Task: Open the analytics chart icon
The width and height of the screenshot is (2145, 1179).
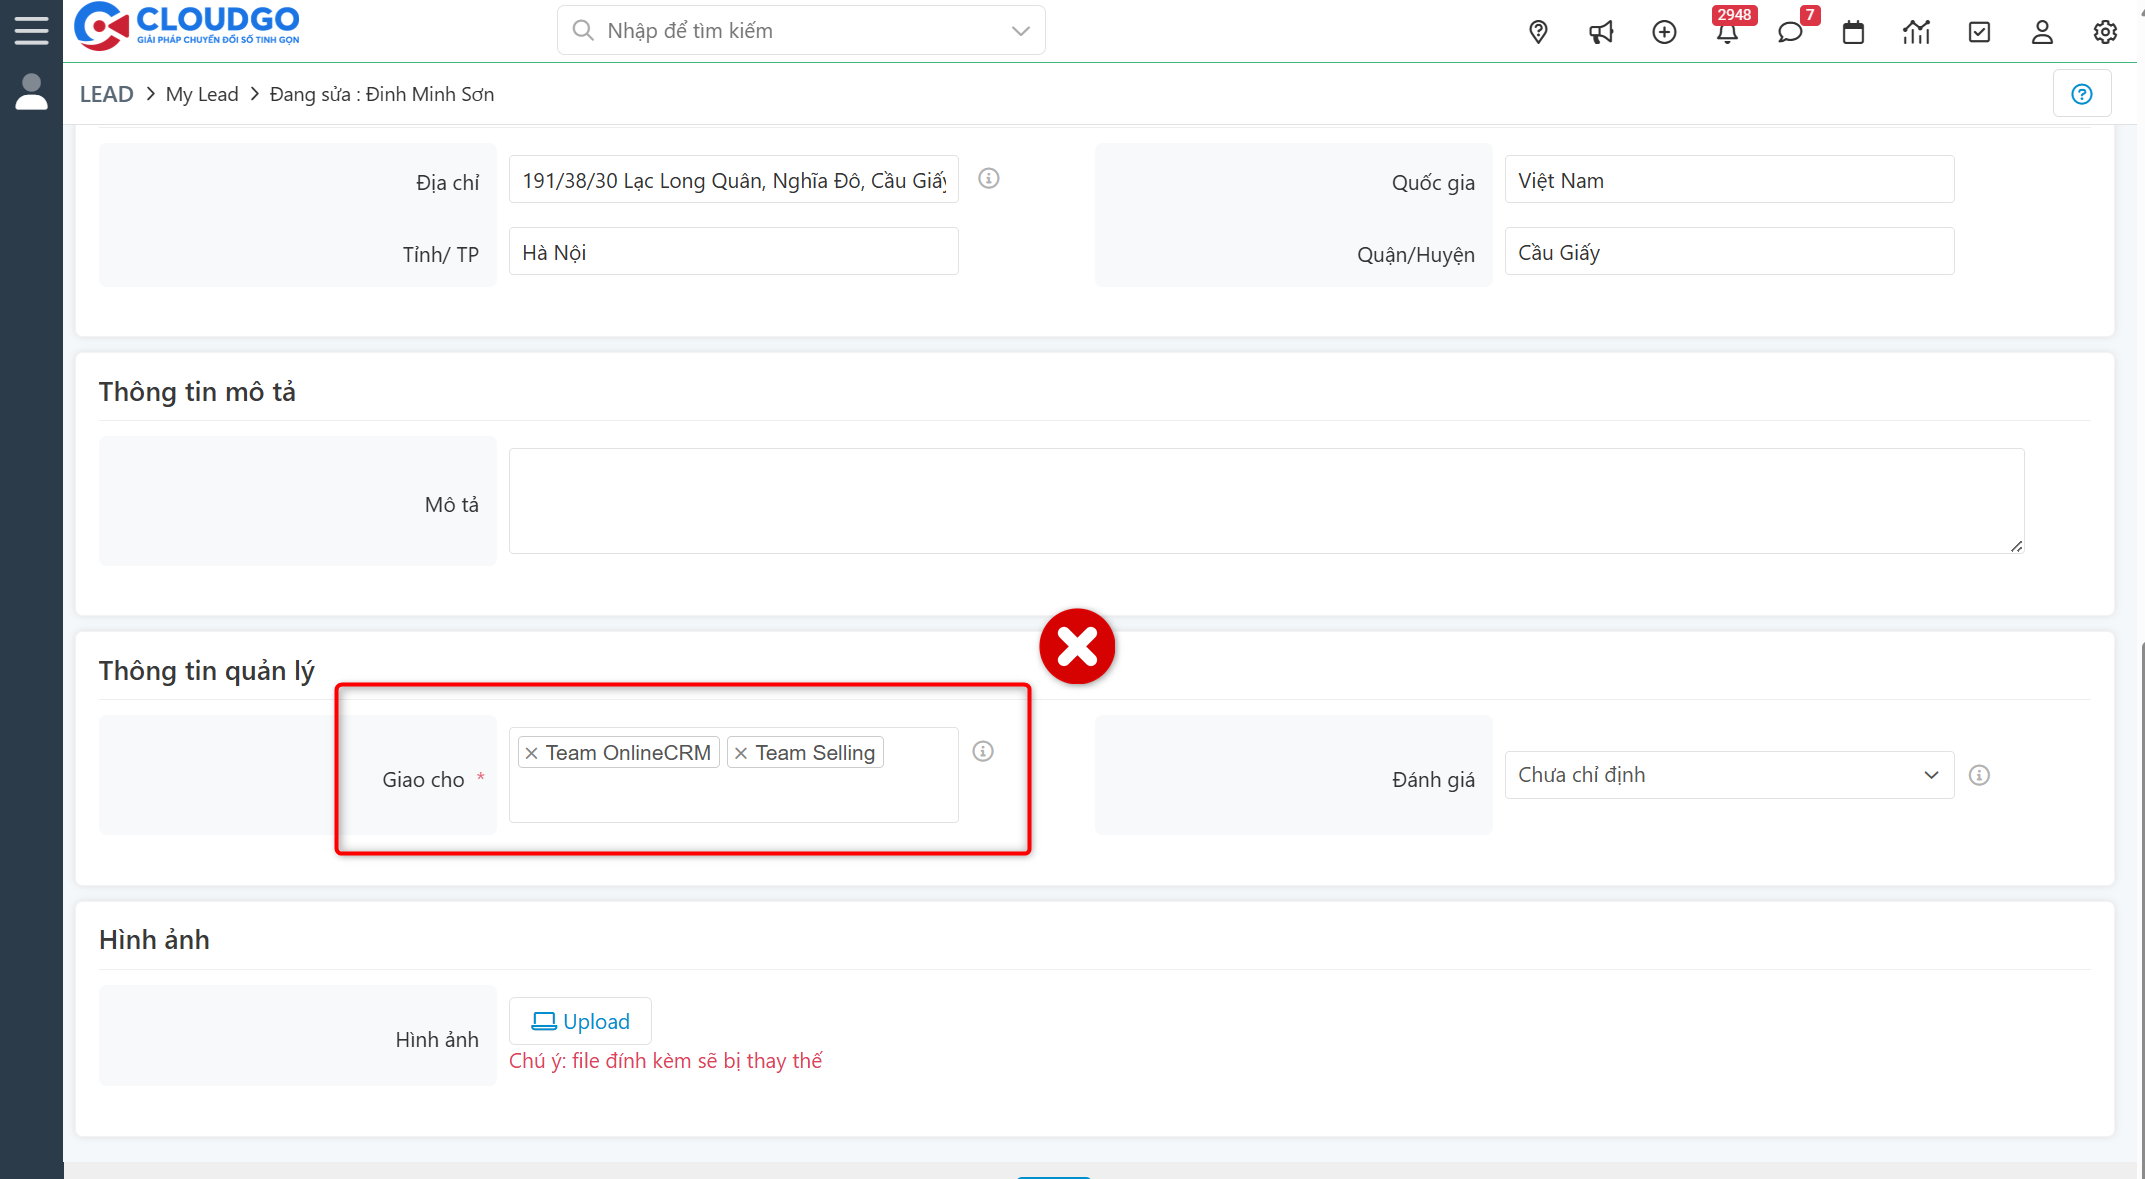Action: point(1916,32)
